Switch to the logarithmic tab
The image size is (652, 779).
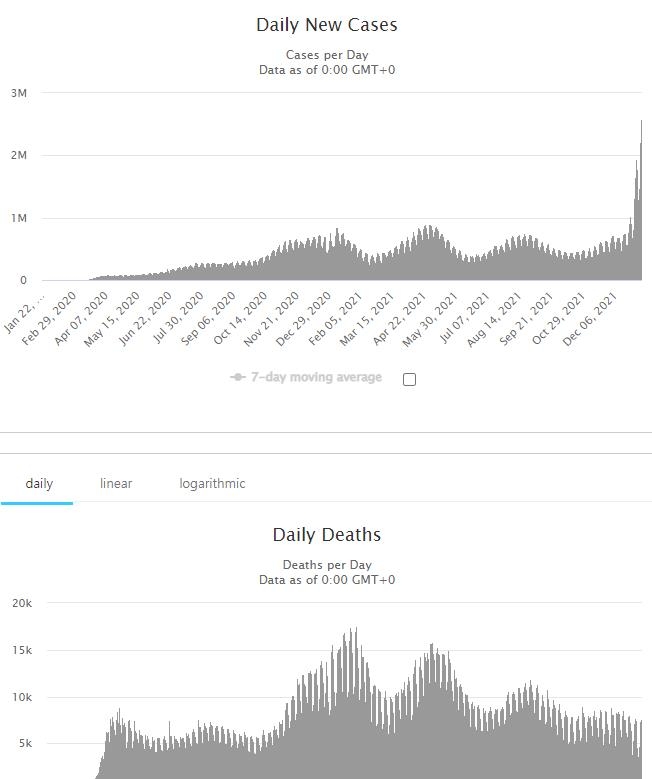pos(212,483)
